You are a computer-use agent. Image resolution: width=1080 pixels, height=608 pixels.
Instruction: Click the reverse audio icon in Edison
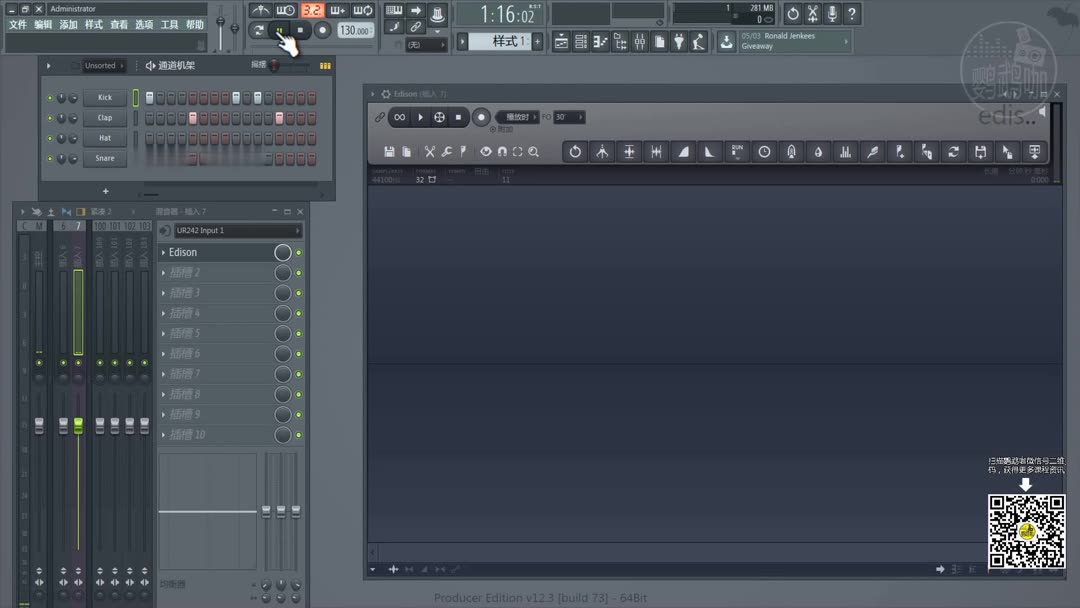pos(575,151)
